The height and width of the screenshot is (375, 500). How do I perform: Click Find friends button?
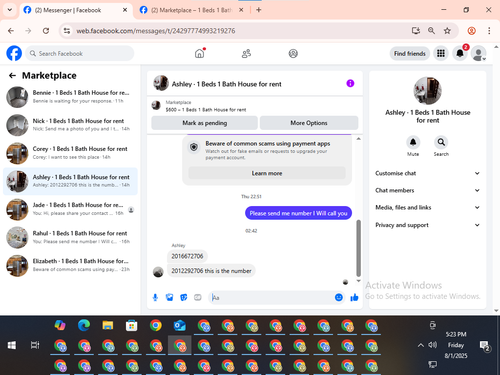[410, 53]
